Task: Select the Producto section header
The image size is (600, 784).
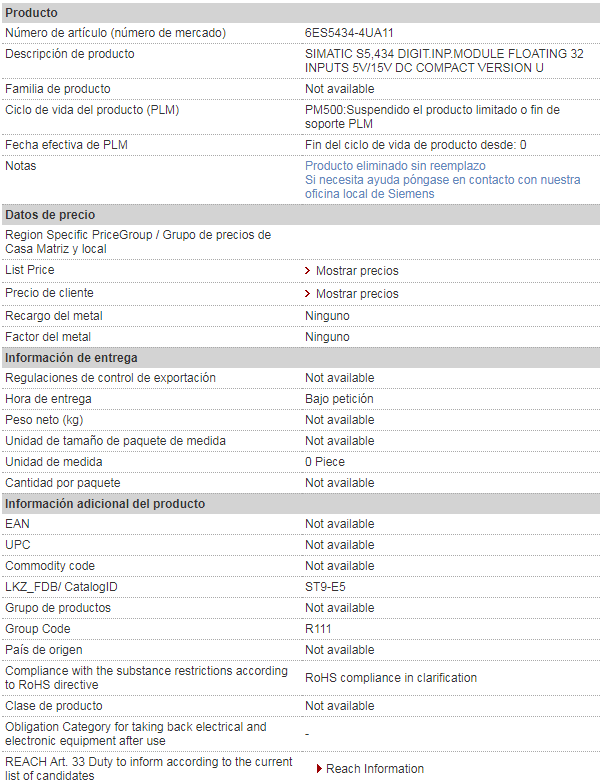Action: click(300, 12)
